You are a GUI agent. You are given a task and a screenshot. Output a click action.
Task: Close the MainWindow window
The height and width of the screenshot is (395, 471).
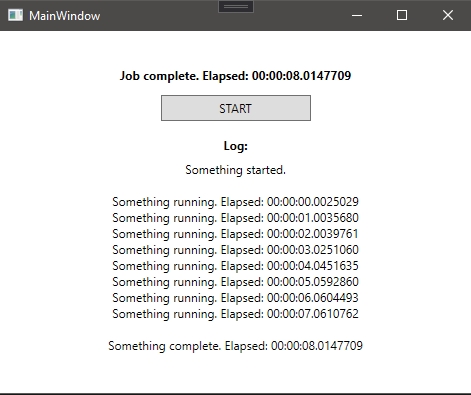[448, 15]
